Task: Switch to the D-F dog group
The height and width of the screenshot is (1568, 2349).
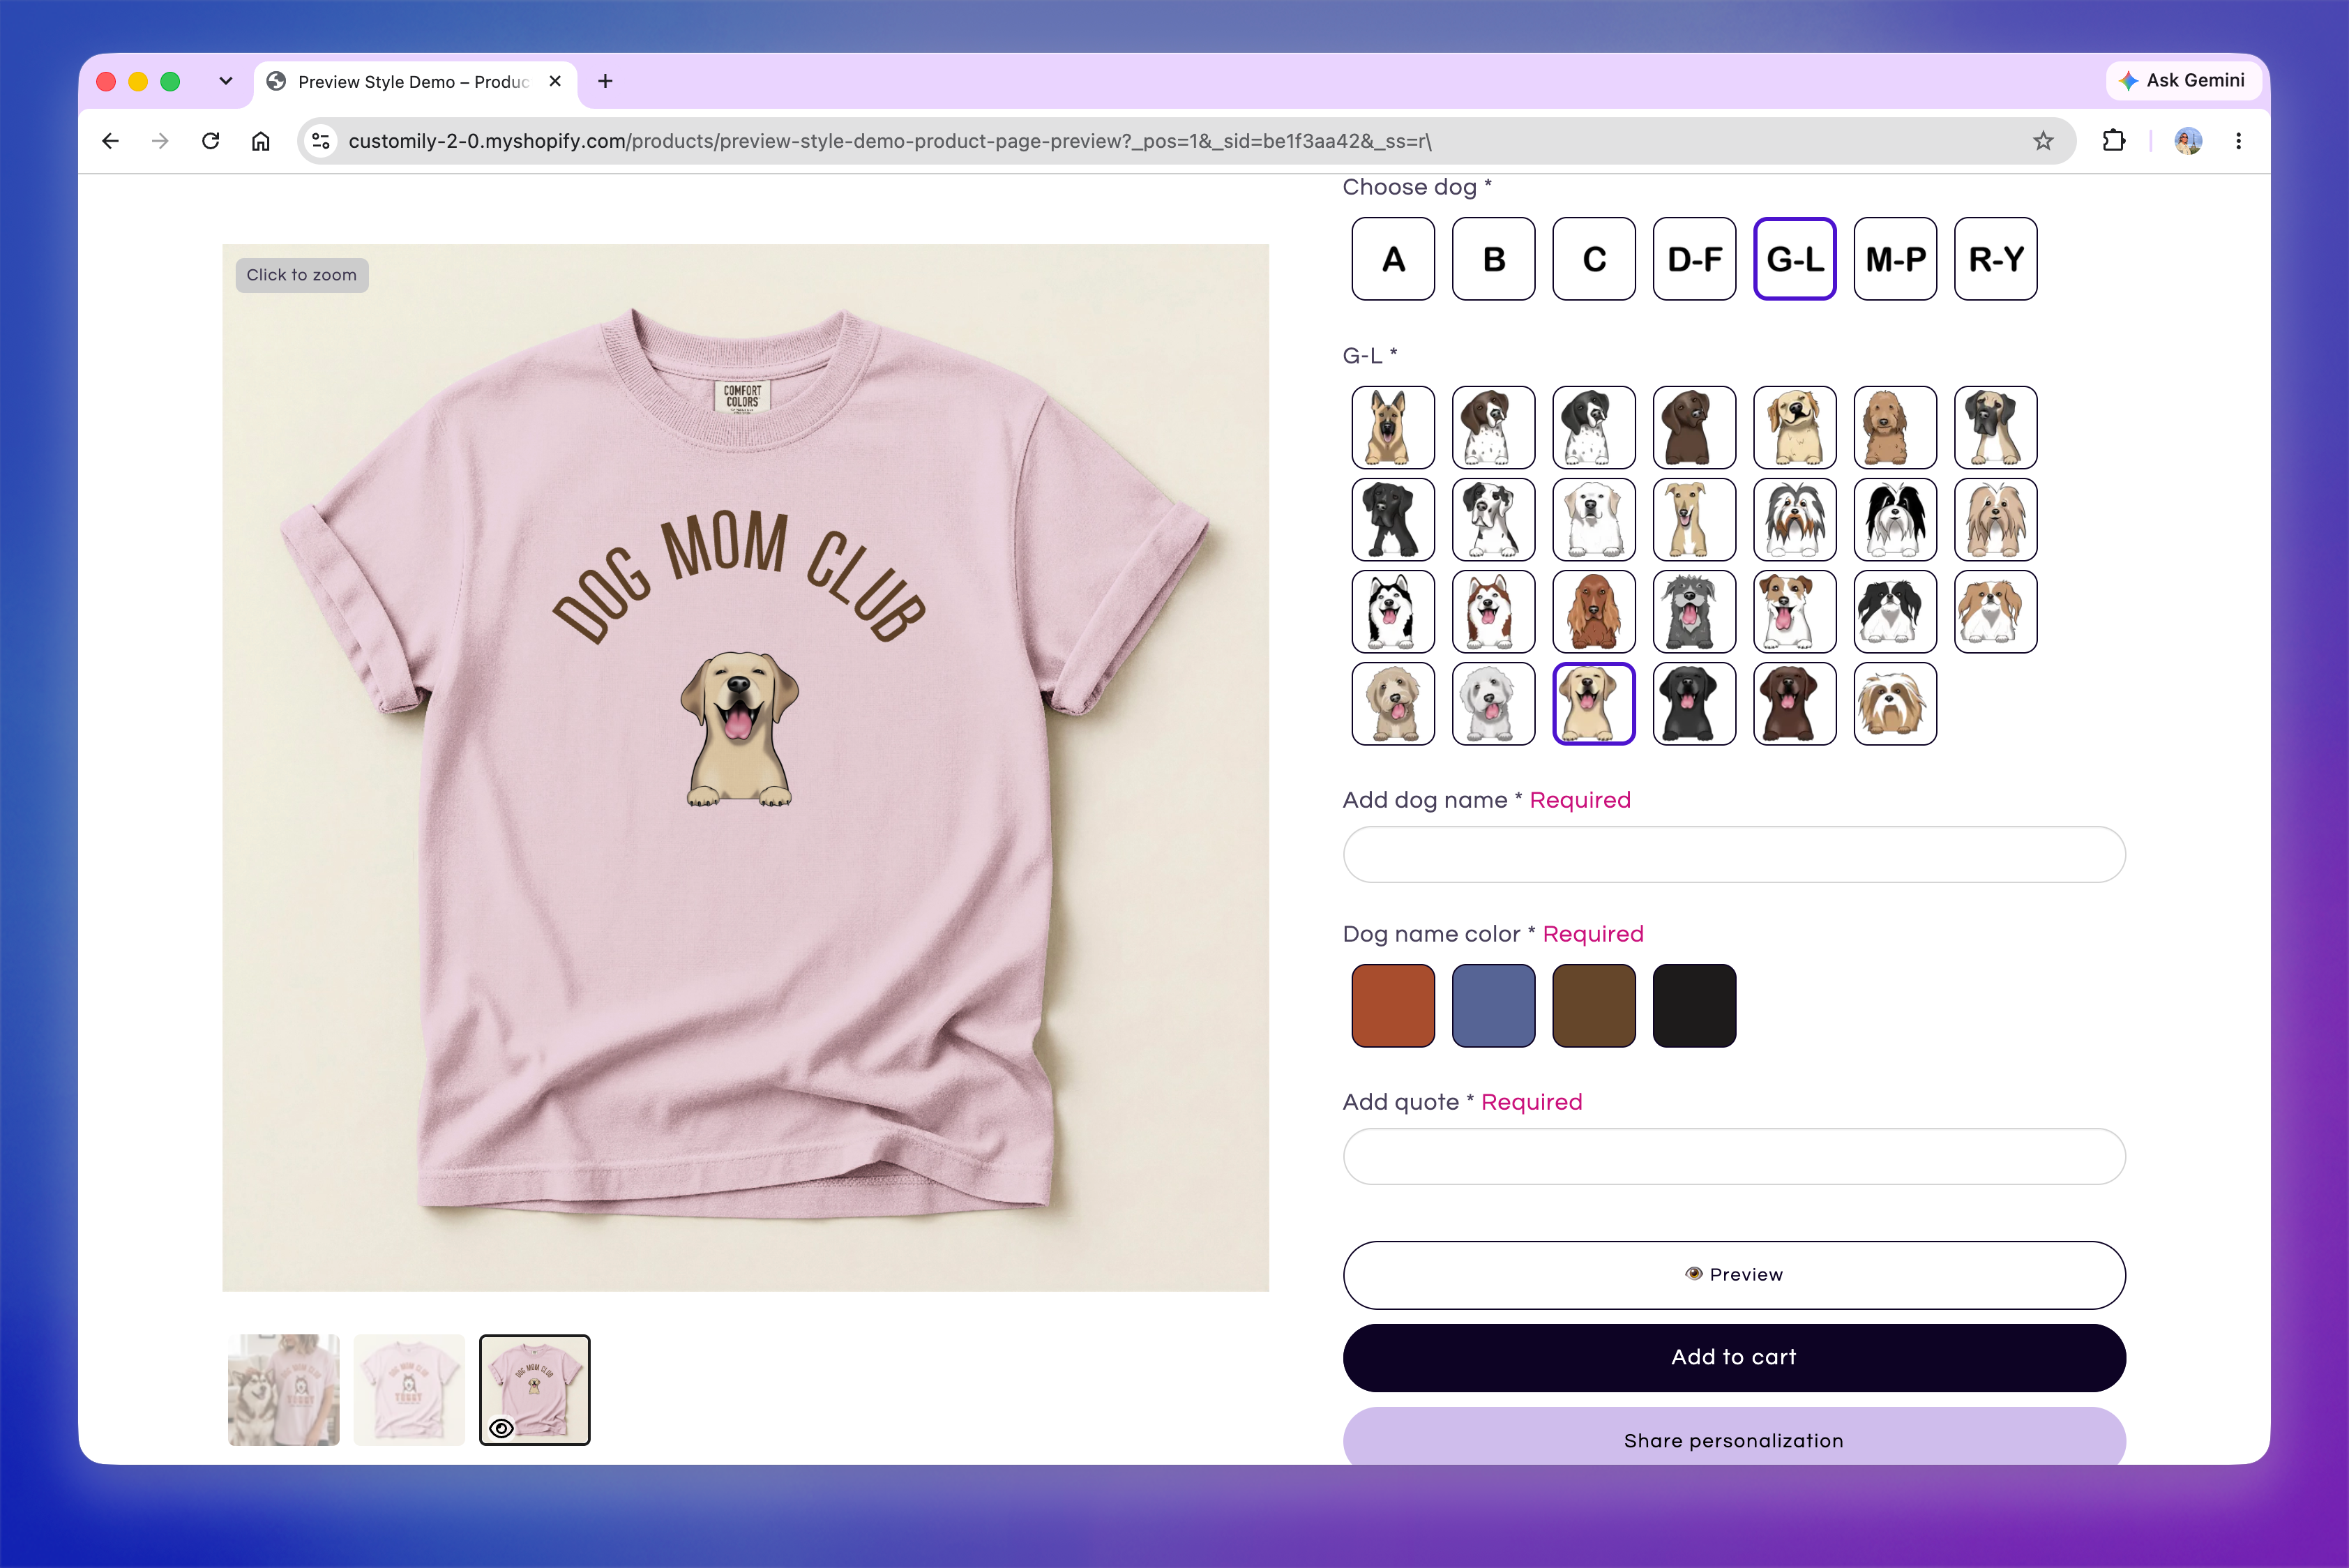Action: coord(1694,259)
